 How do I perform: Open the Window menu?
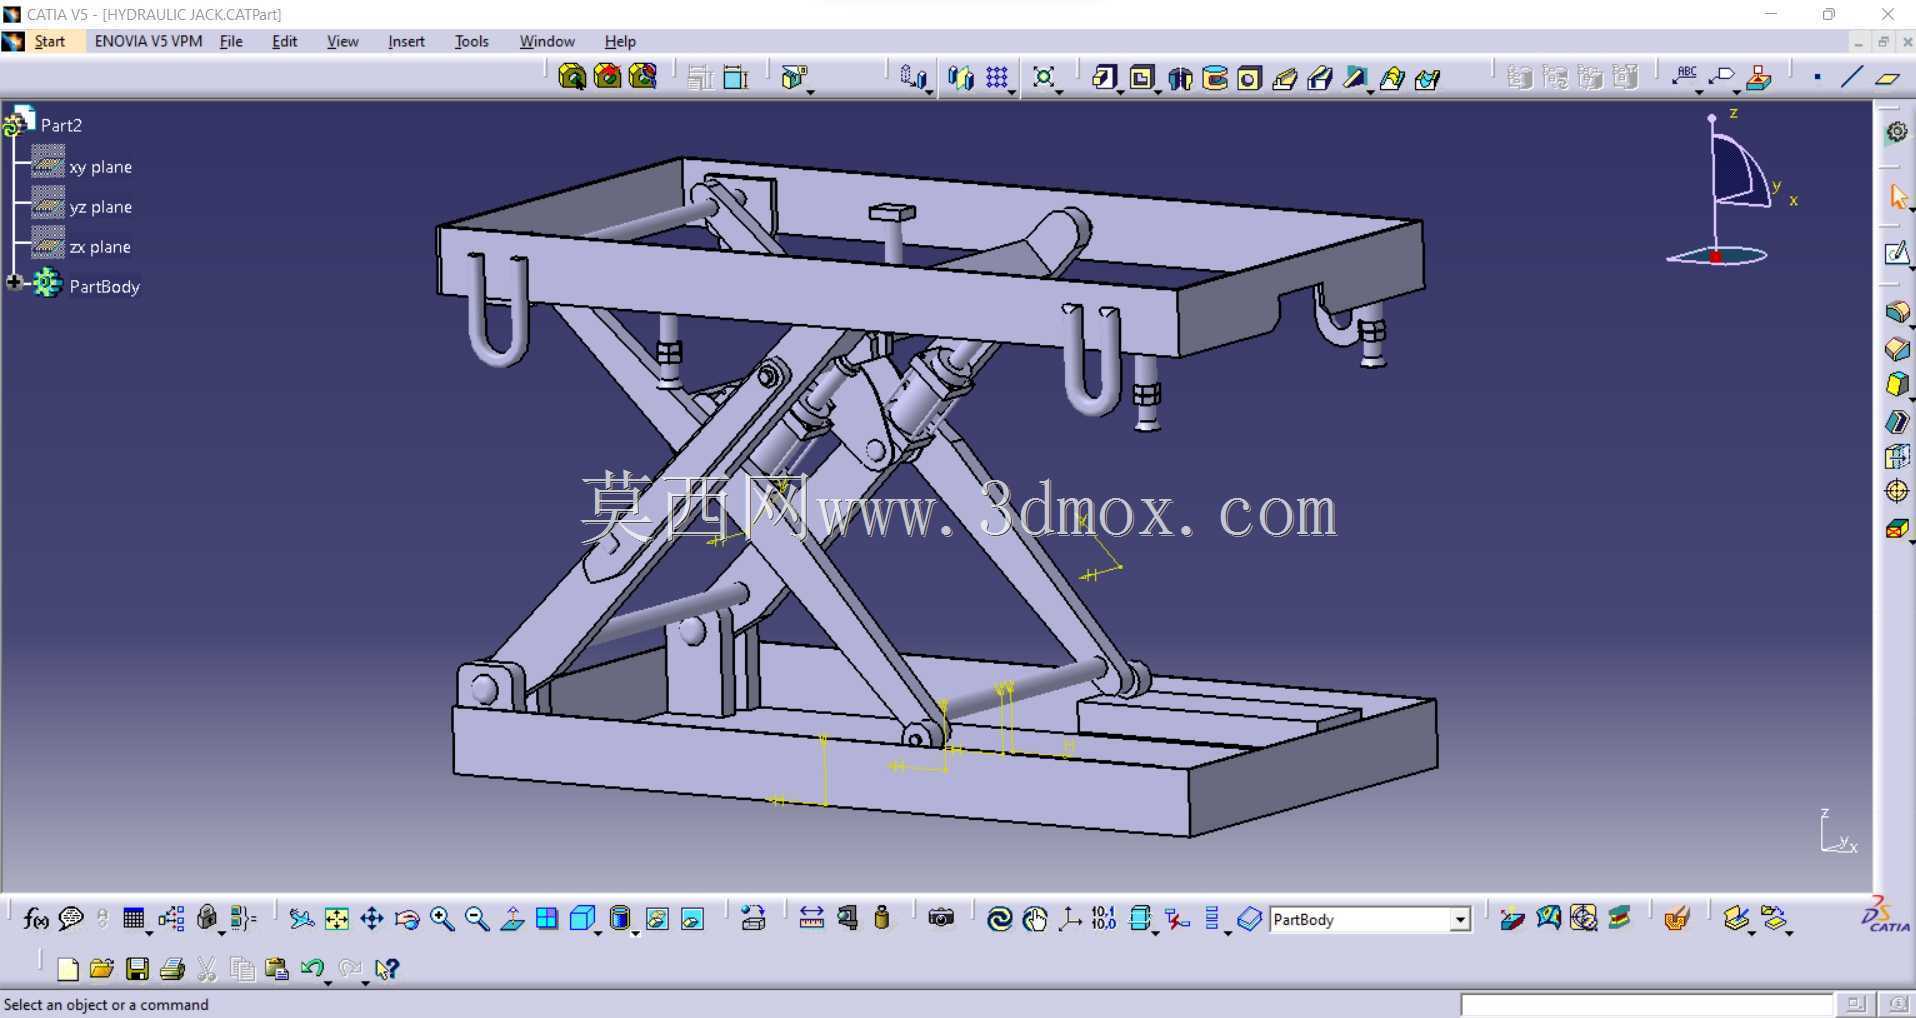pos(547,41)
